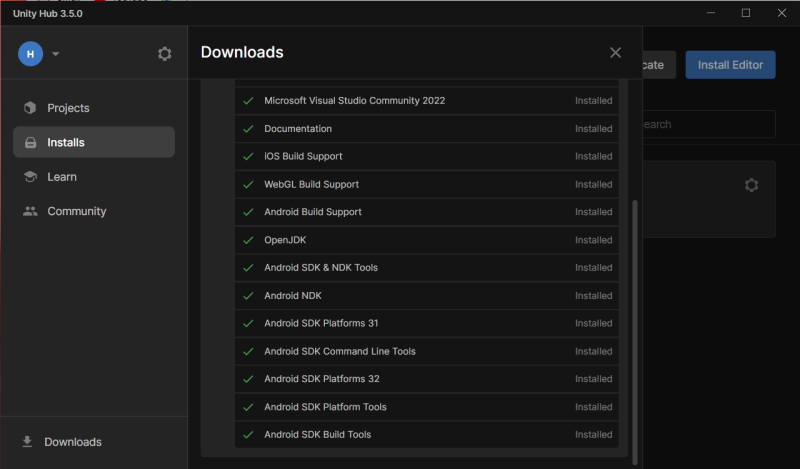Click Installed status for WebGL Build Support
Viewport: 800px width, 469px height.
coord(593,184)
